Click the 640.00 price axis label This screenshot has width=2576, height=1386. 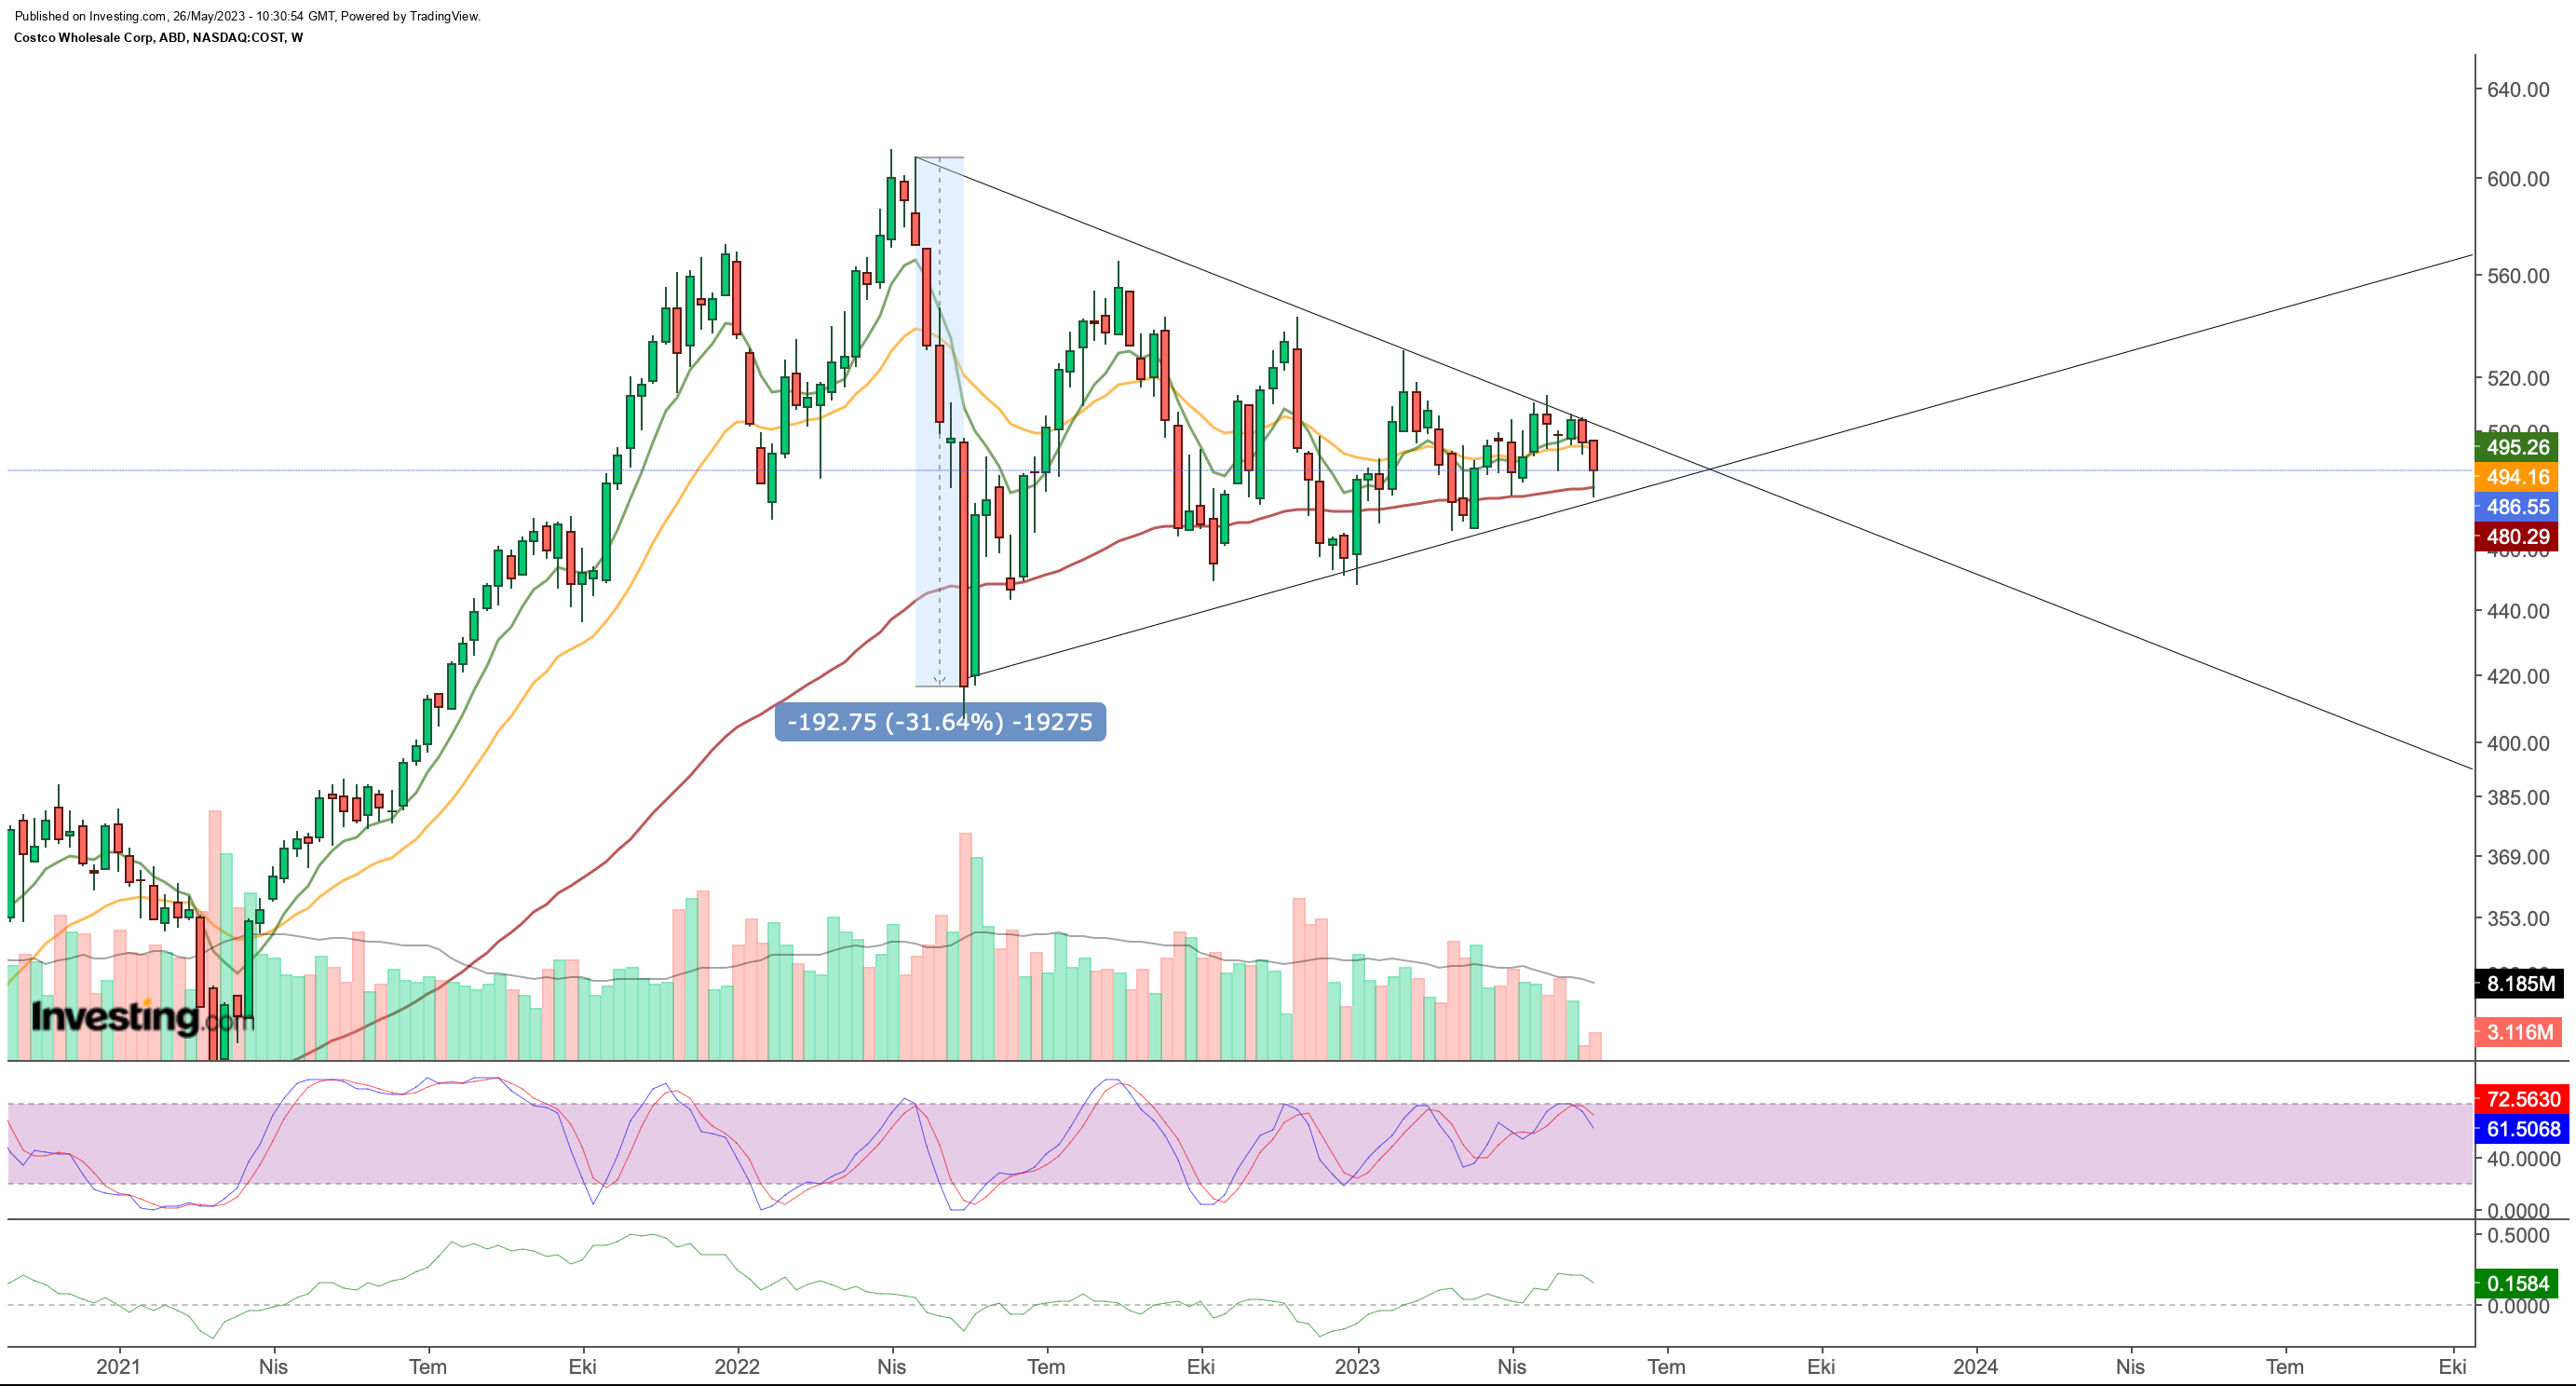tap(2518, 90)
